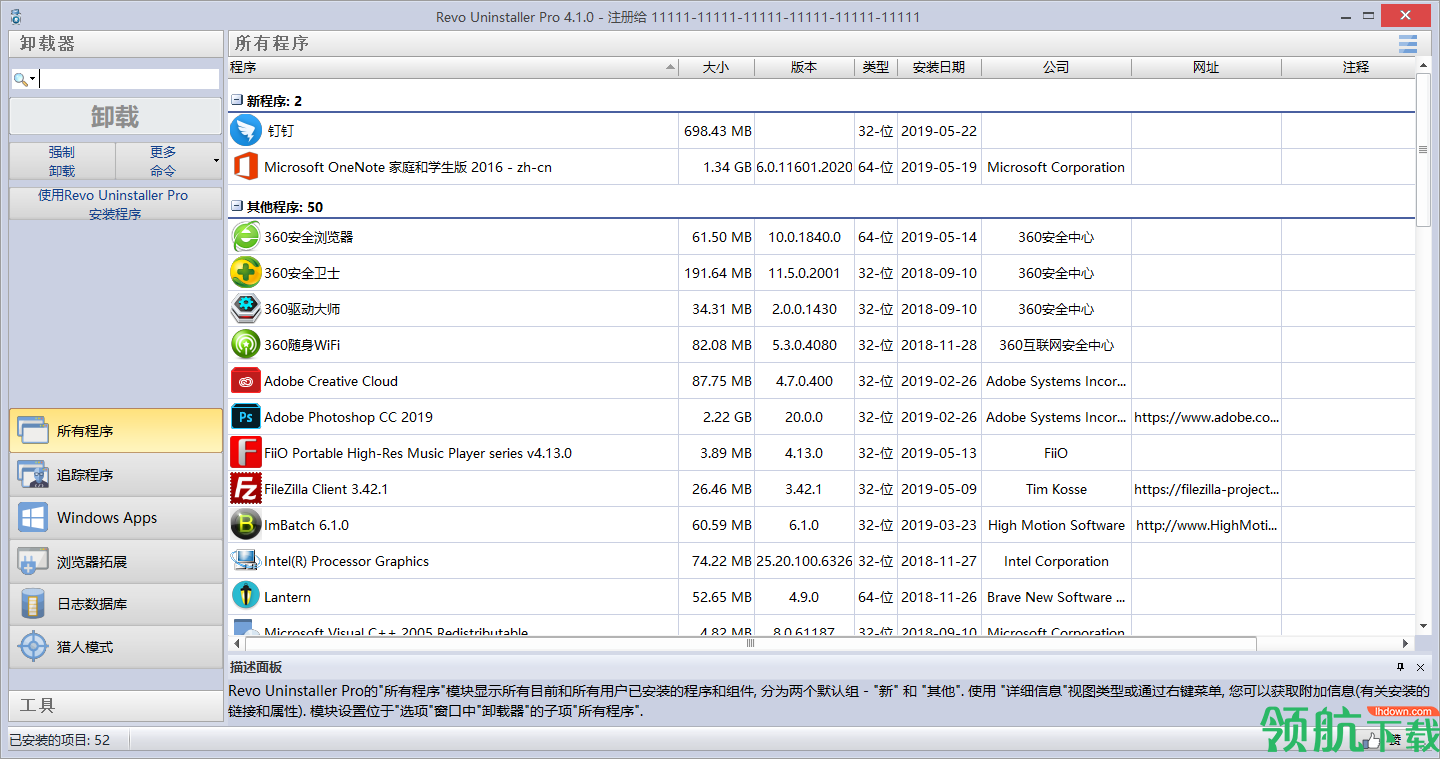Click the Revo Uninstaller title bar icon
The height and width of the screenshot is (759, 1440).
15,17
